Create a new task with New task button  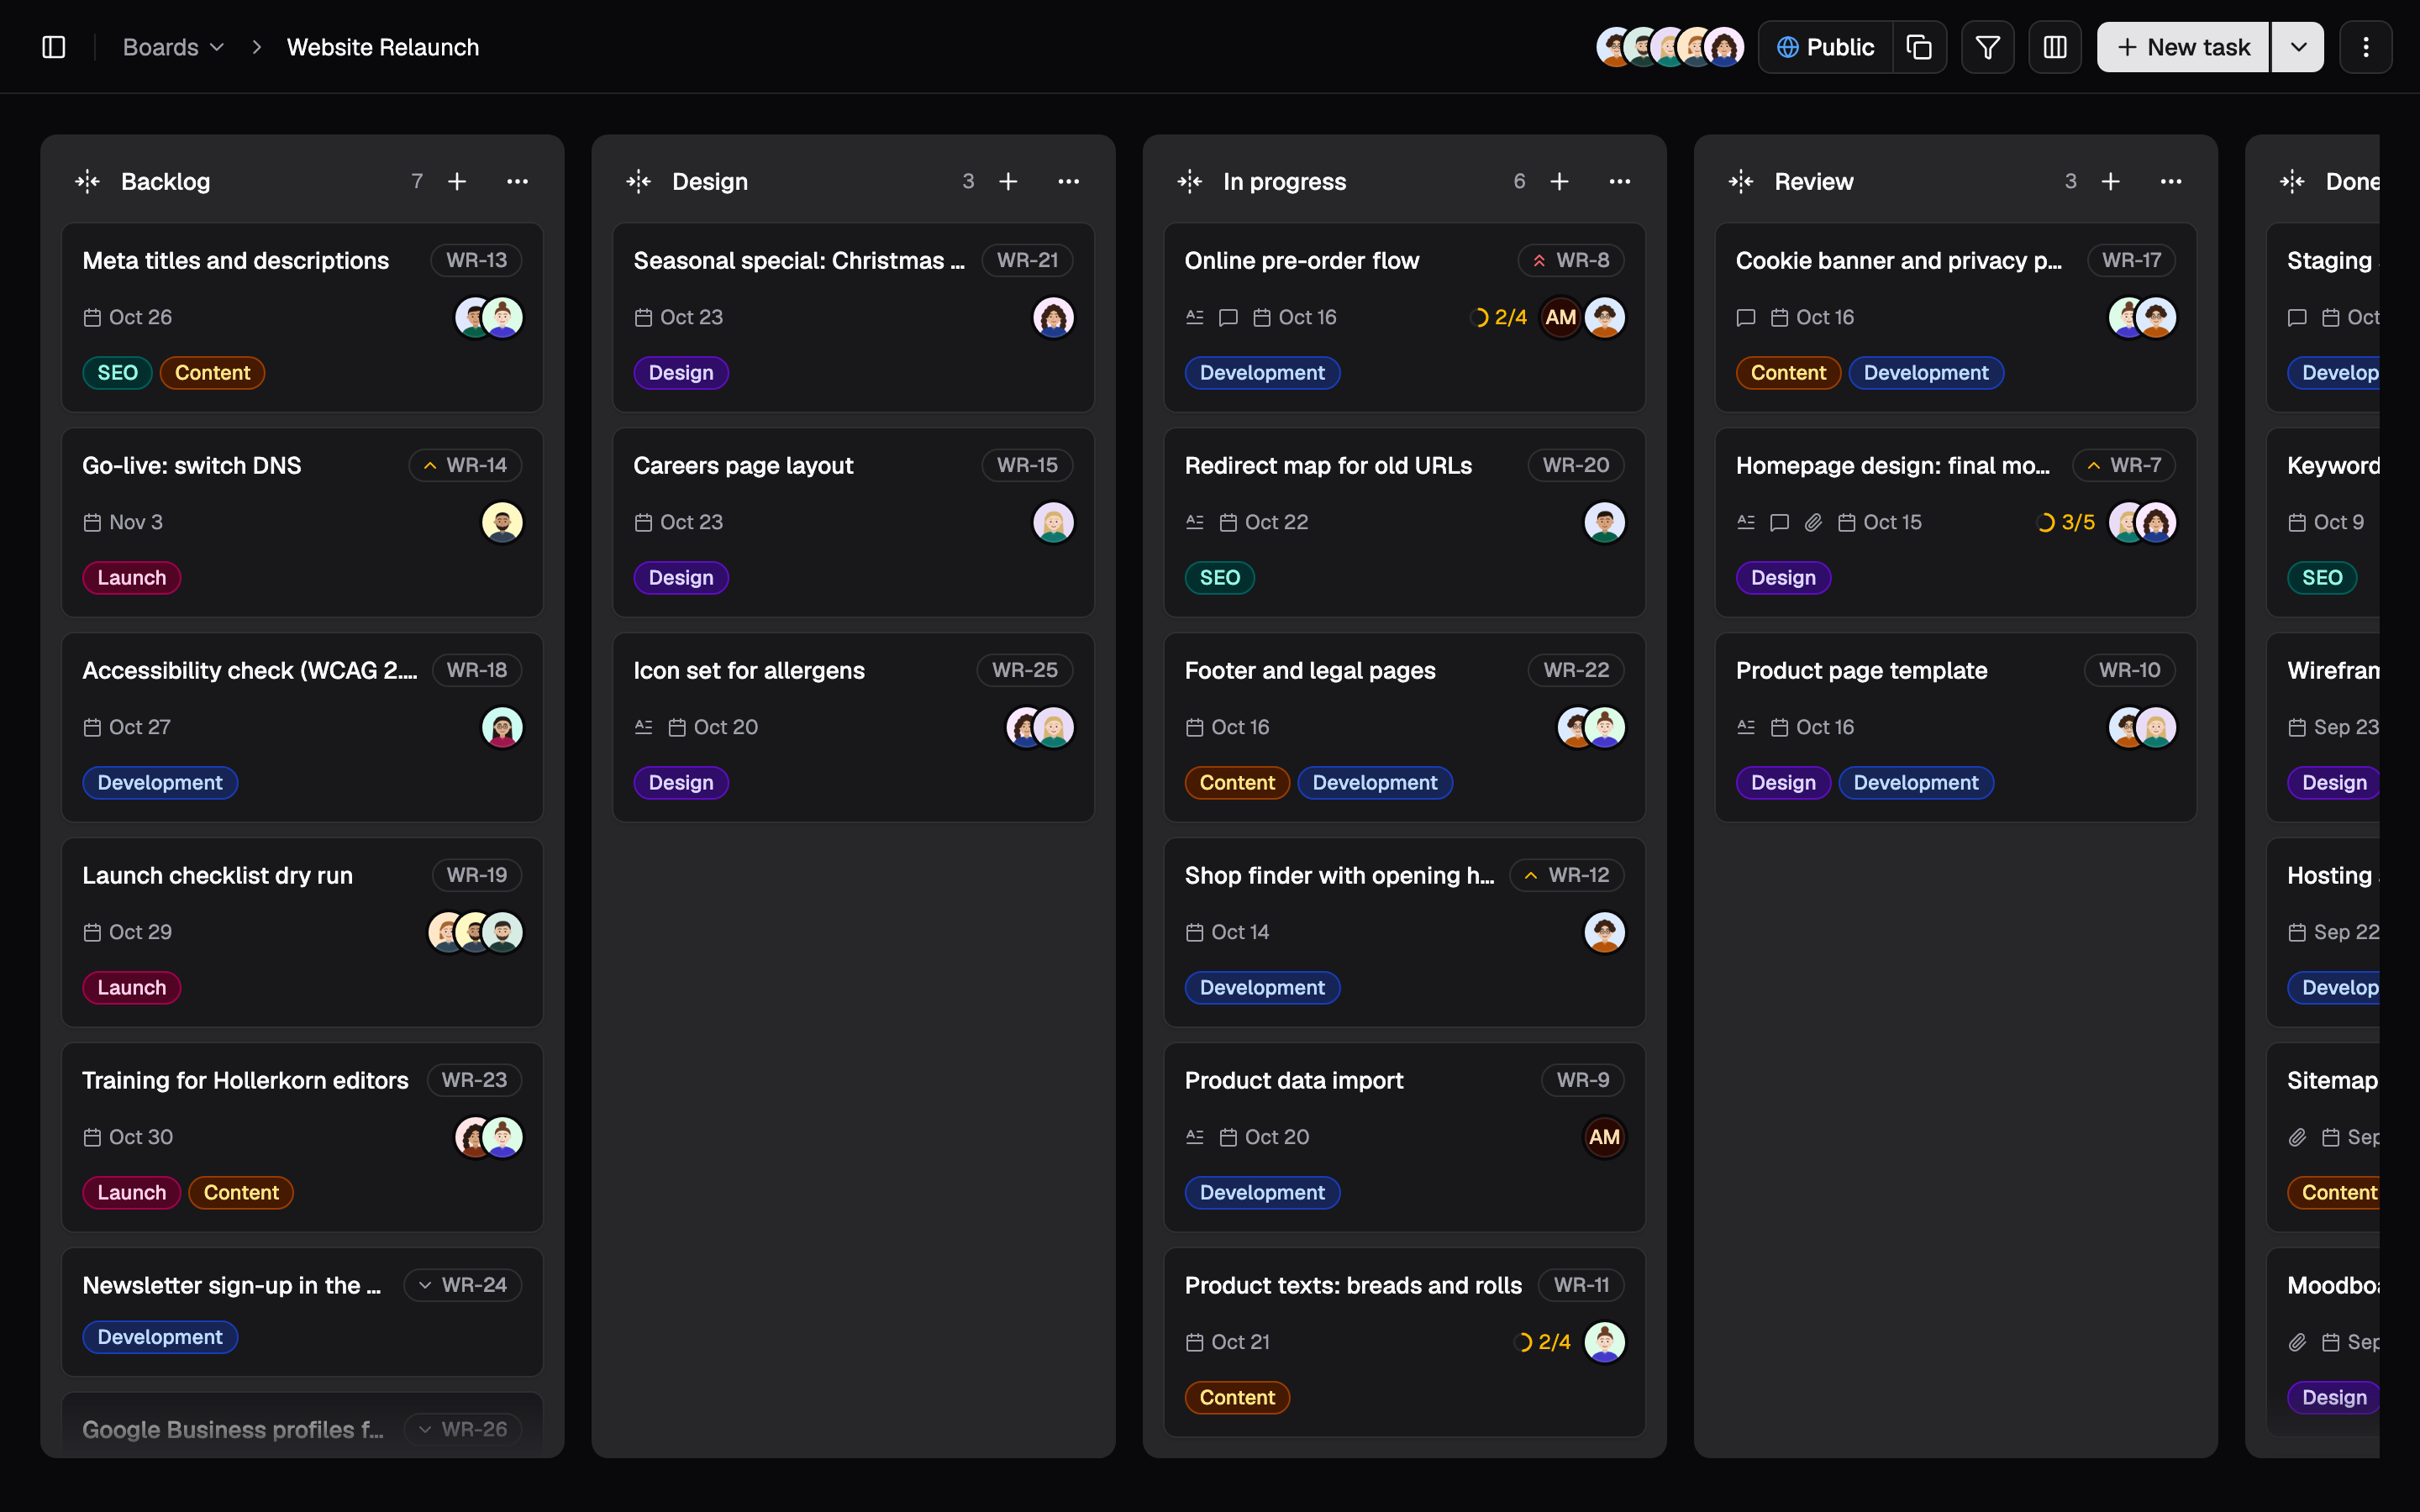pyautogui.click(x=2183, y=47)
